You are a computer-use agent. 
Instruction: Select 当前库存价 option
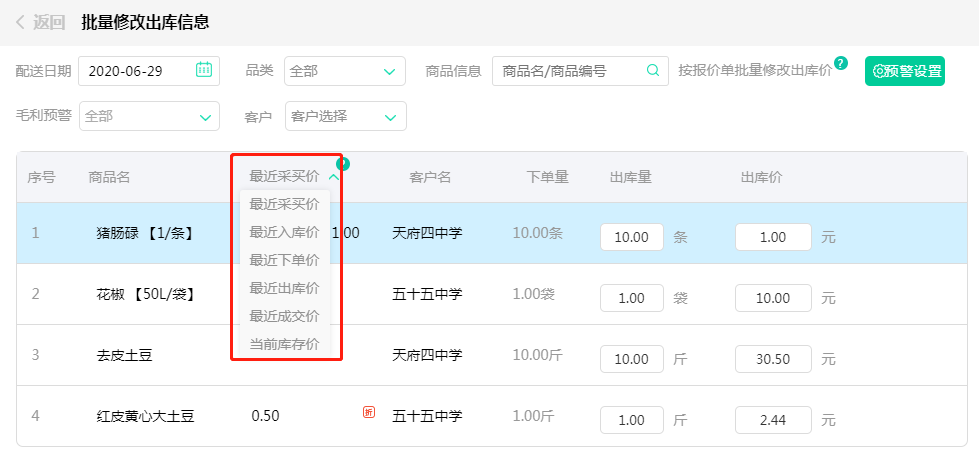click(284, 344)
